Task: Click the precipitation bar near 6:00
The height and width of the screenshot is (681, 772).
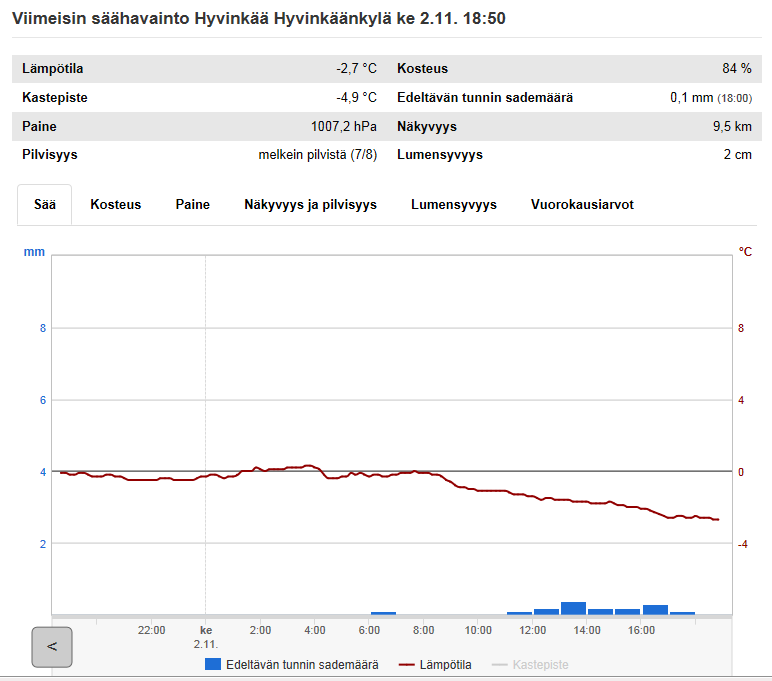Action: pos(383,612)
